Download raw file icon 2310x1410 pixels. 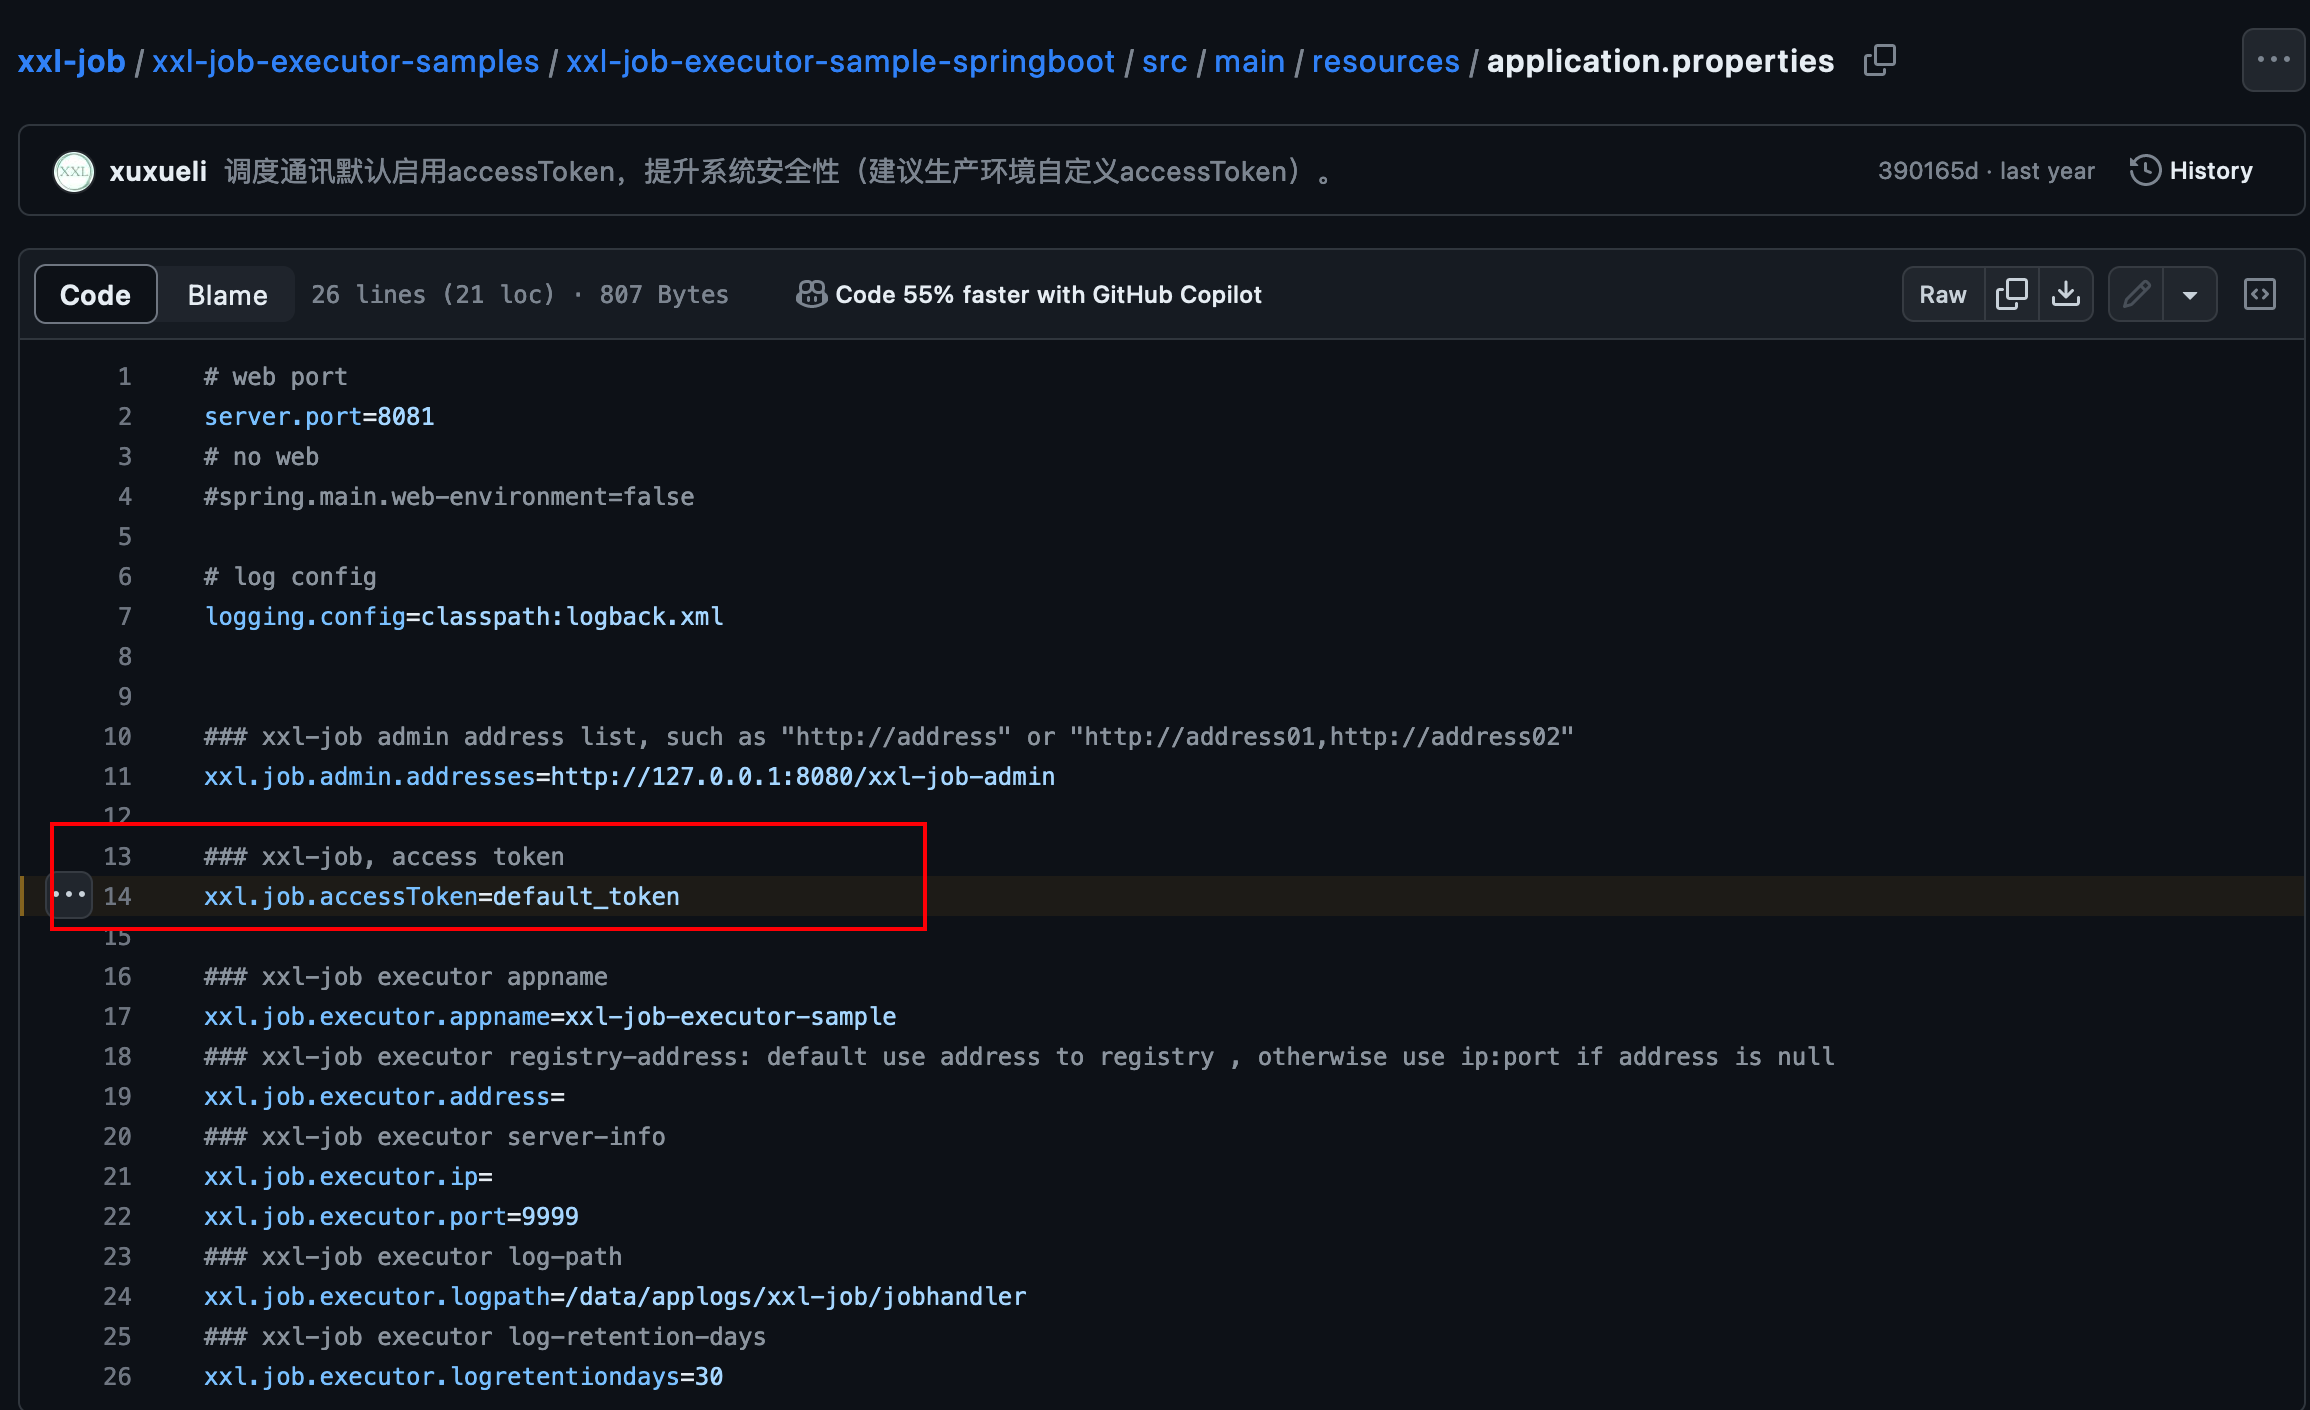[x=2066, y=294]
